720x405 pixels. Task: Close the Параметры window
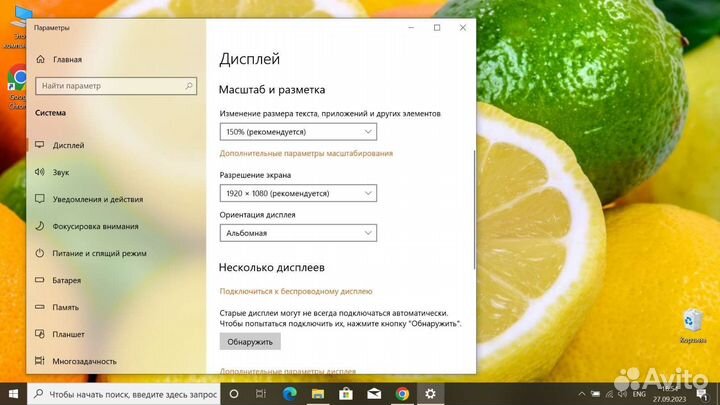(463, 28)
